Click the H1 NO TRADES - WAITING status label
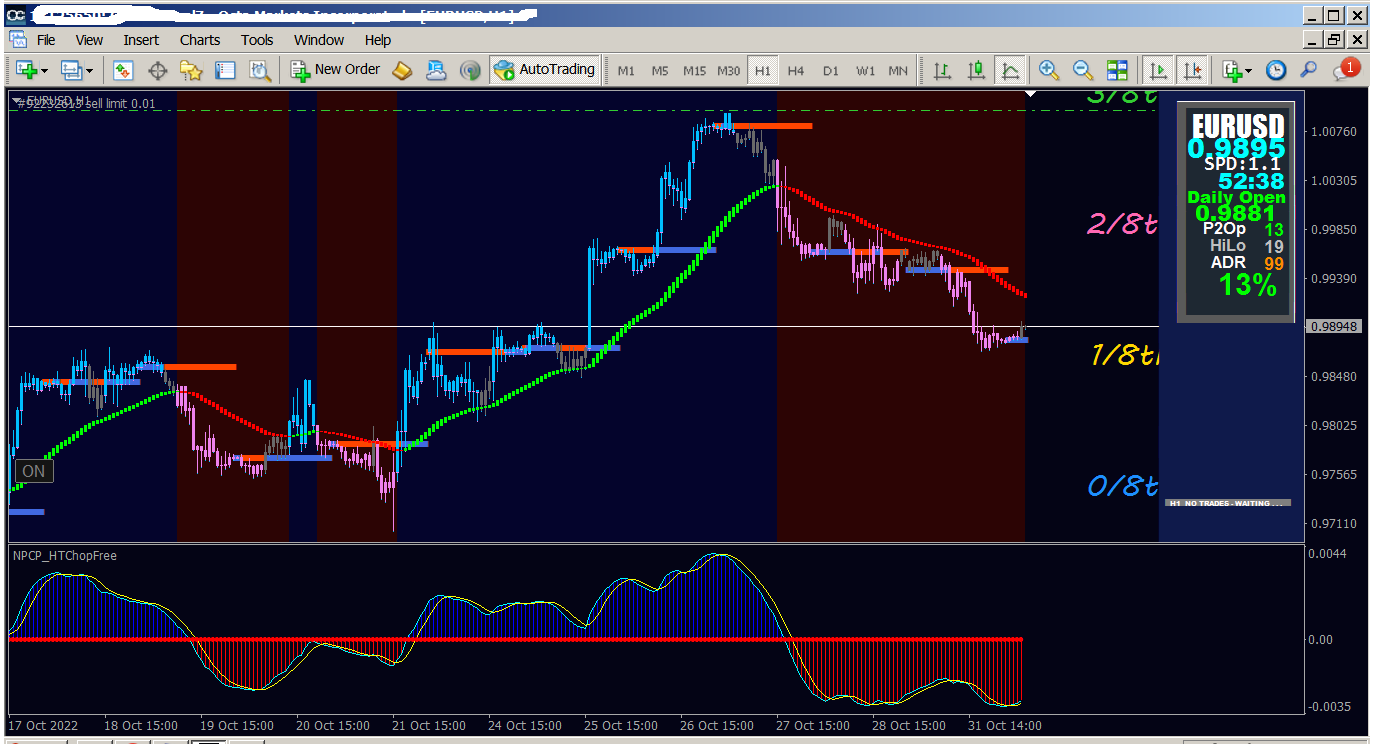Image resolution: width=1374 pixels, height=744 pixels. coord(1228,503)
